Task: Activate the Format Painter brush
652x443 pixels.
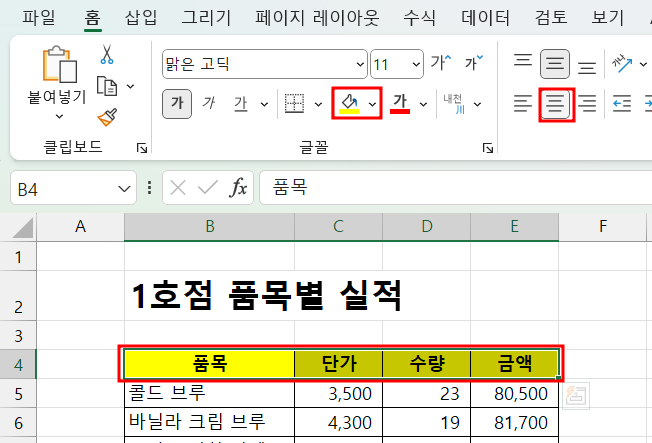Action: tap(107, 117)
